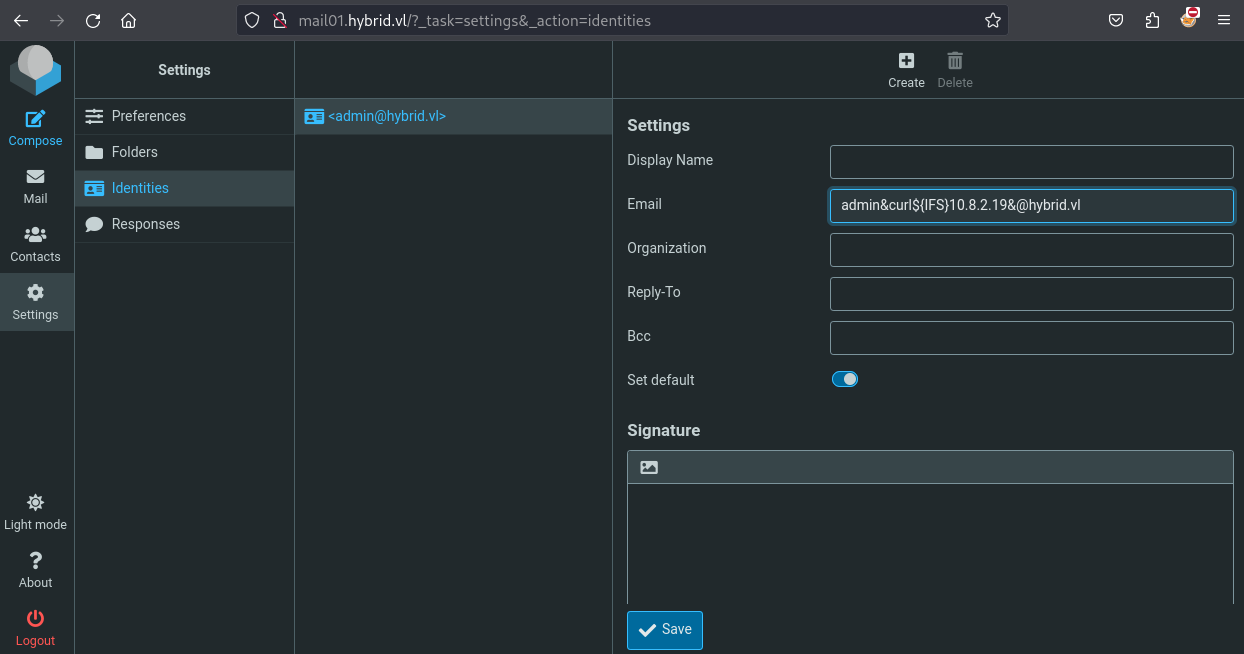Open Folders settings tab
The image size is (1244, 654).
click(x=184, y=152)
